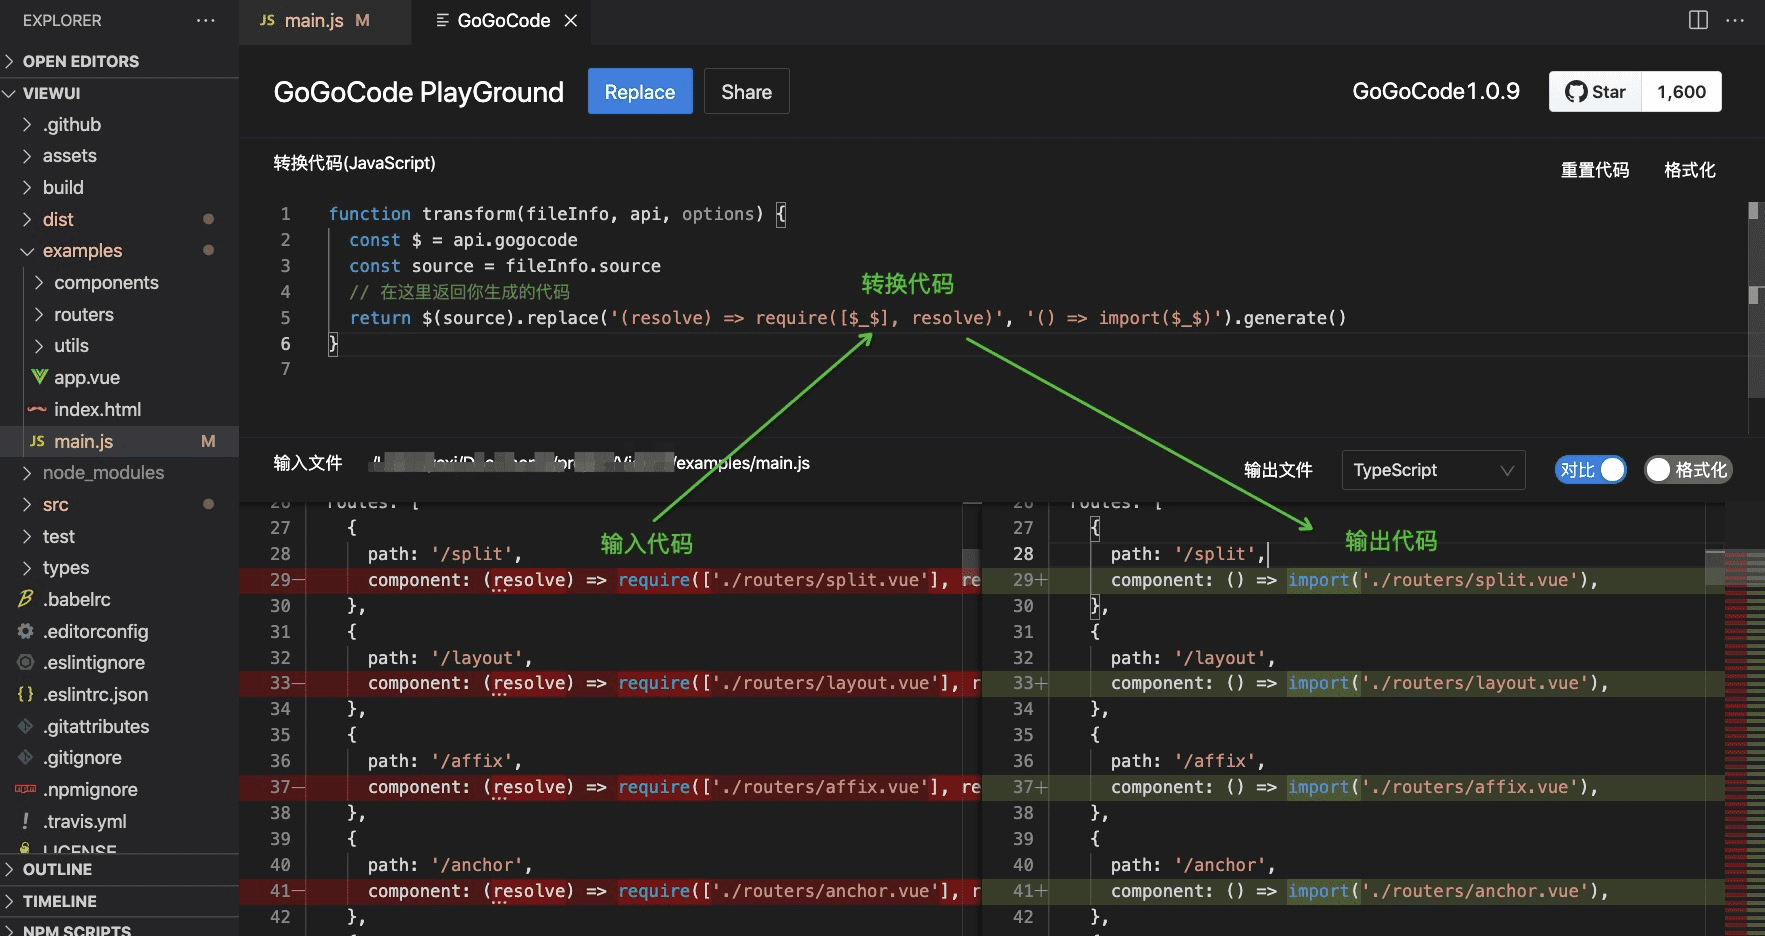Click the index.html file icon in explorer
1765x936 pixels.
pyautogui.click(x=37, y=409)
